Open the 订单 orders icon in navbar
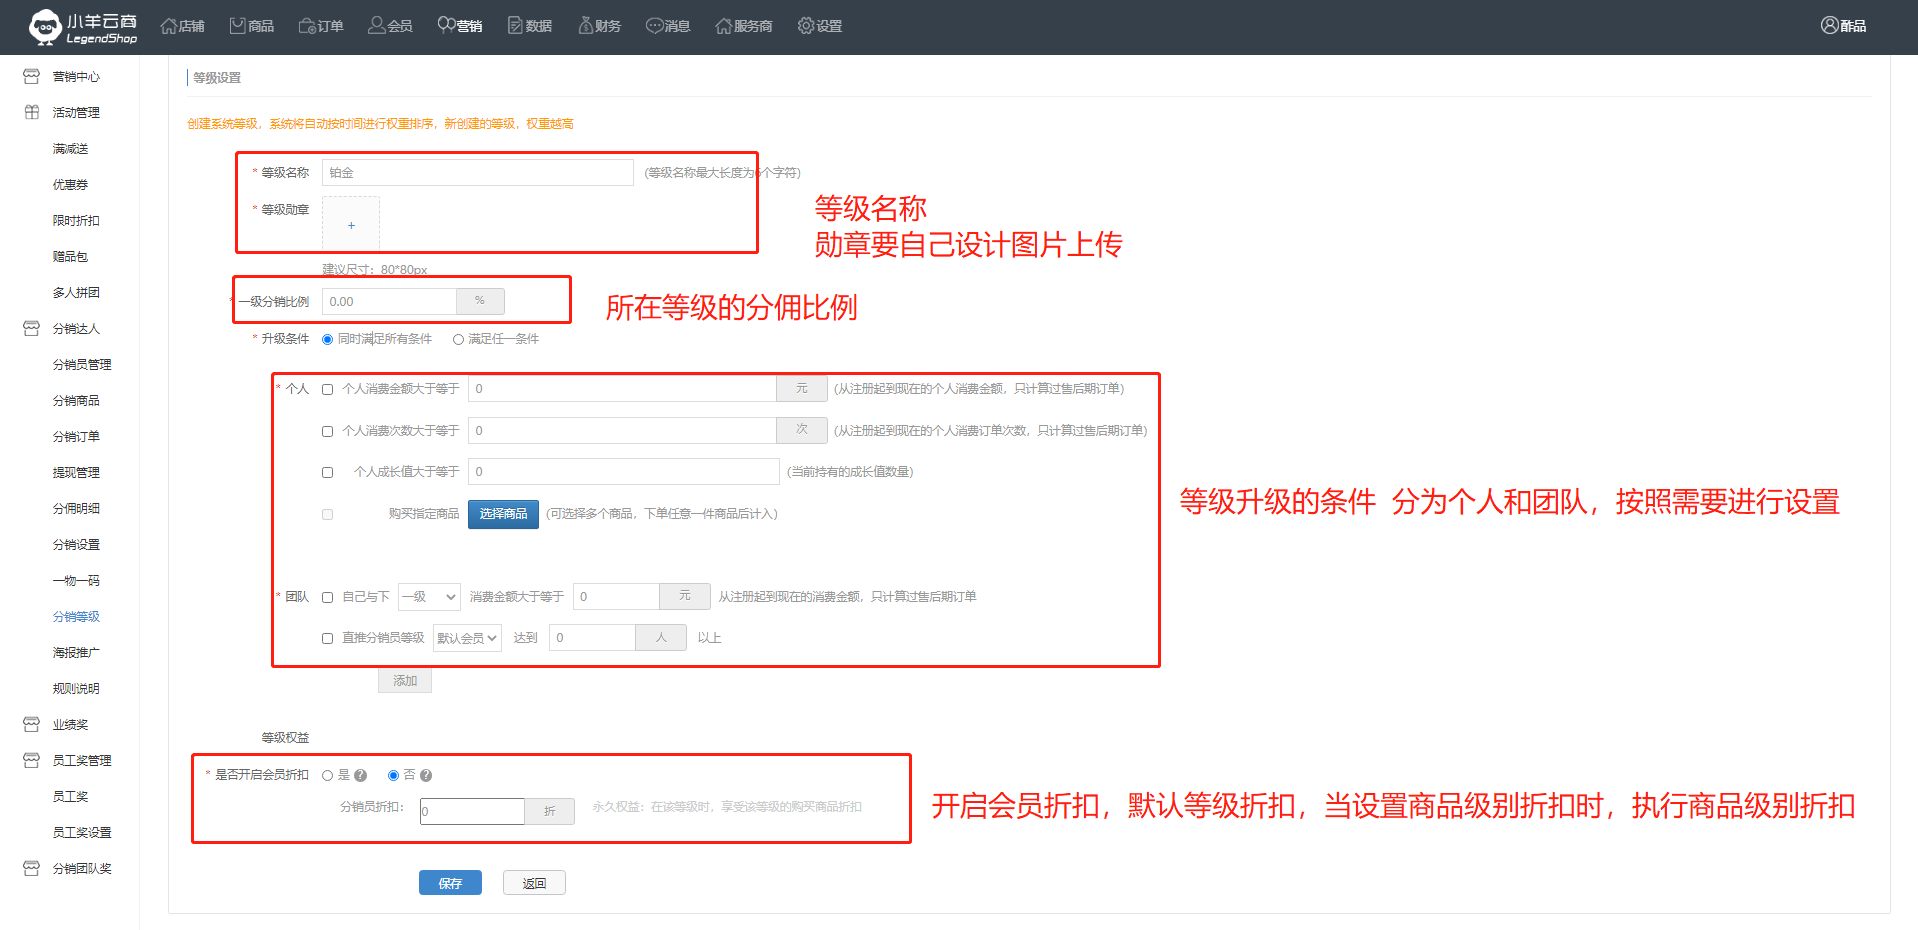Viewport: 1918px width, 930px height. 307,26
